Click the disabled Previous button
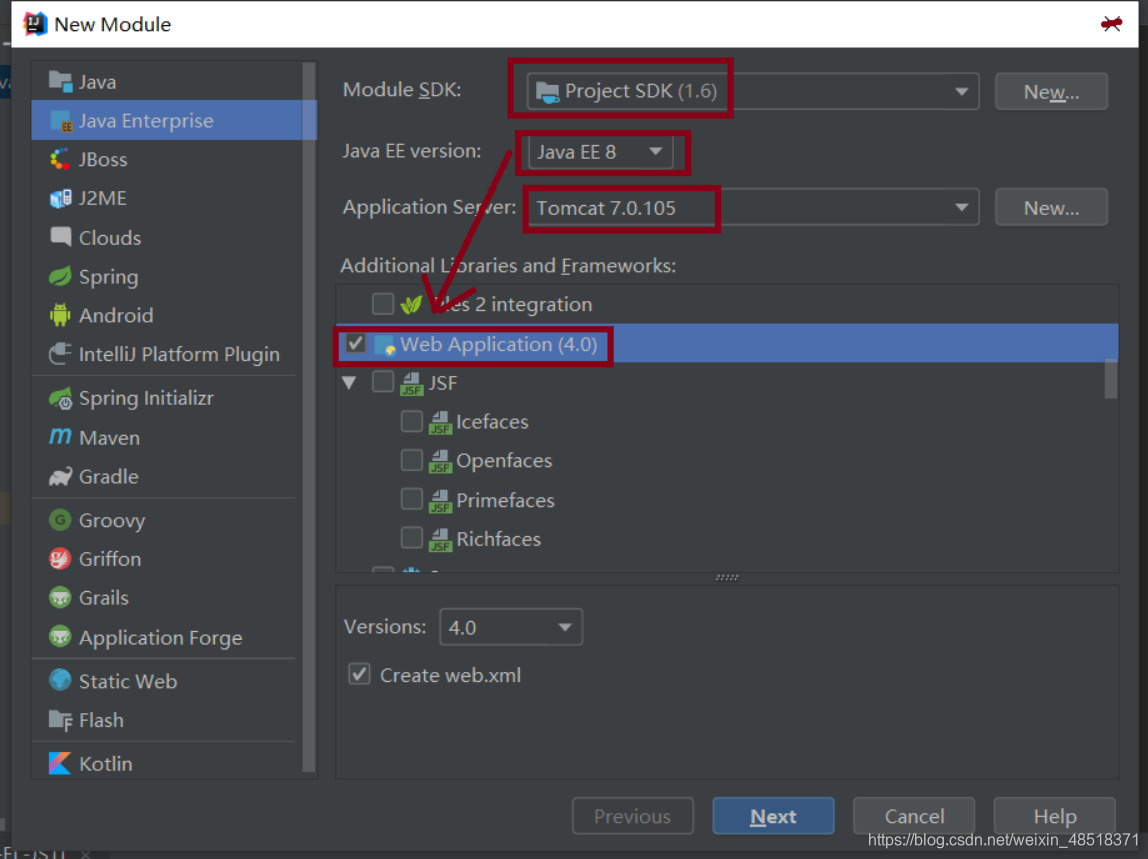The image size is (1148, 859). point(633,816)
